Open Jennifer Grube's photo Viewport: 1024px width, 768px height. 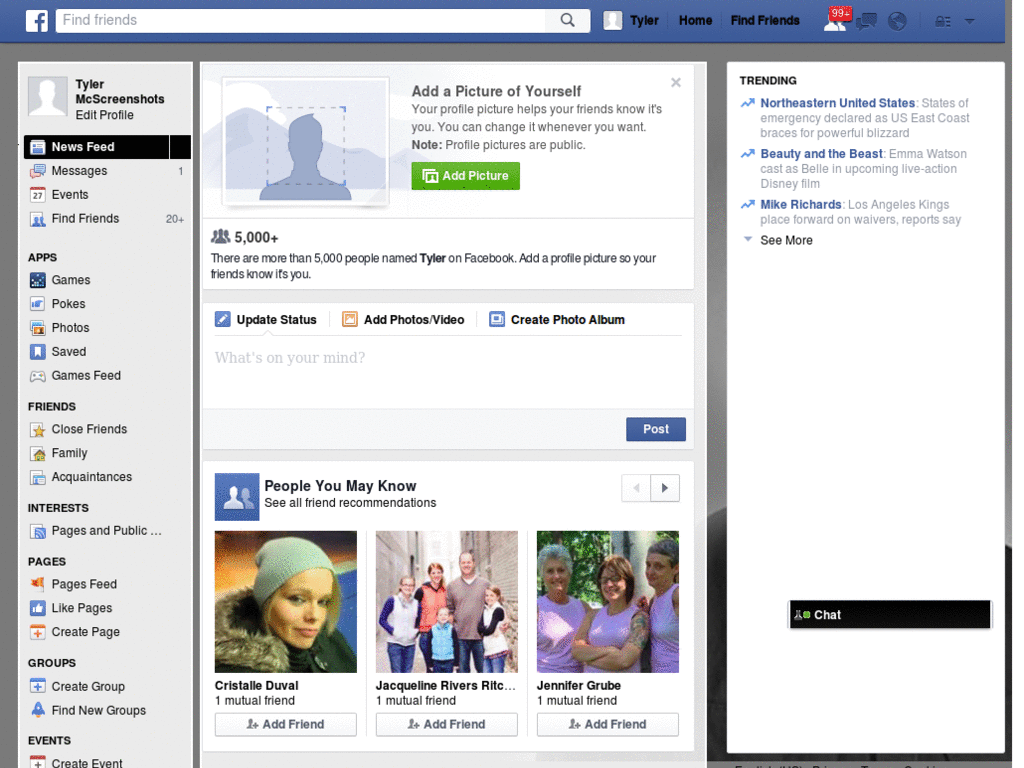(608, 602)
